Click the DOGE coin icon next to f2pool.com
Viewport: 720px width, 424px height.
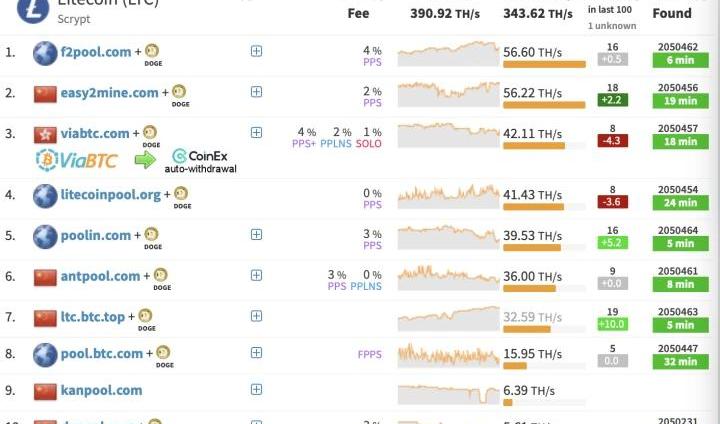click(x=153, y=52)
